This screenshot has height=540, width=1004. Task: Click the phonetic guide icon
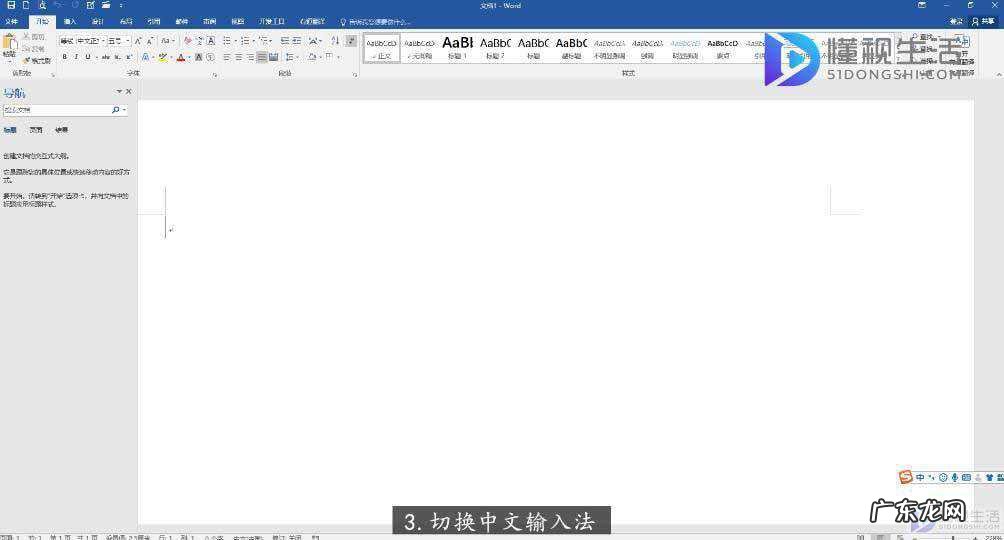point(199,41)
